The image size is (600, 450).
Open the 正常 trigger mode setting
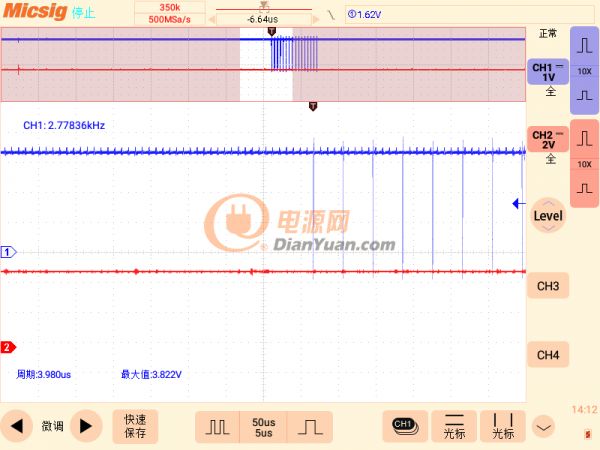(548, 34)
